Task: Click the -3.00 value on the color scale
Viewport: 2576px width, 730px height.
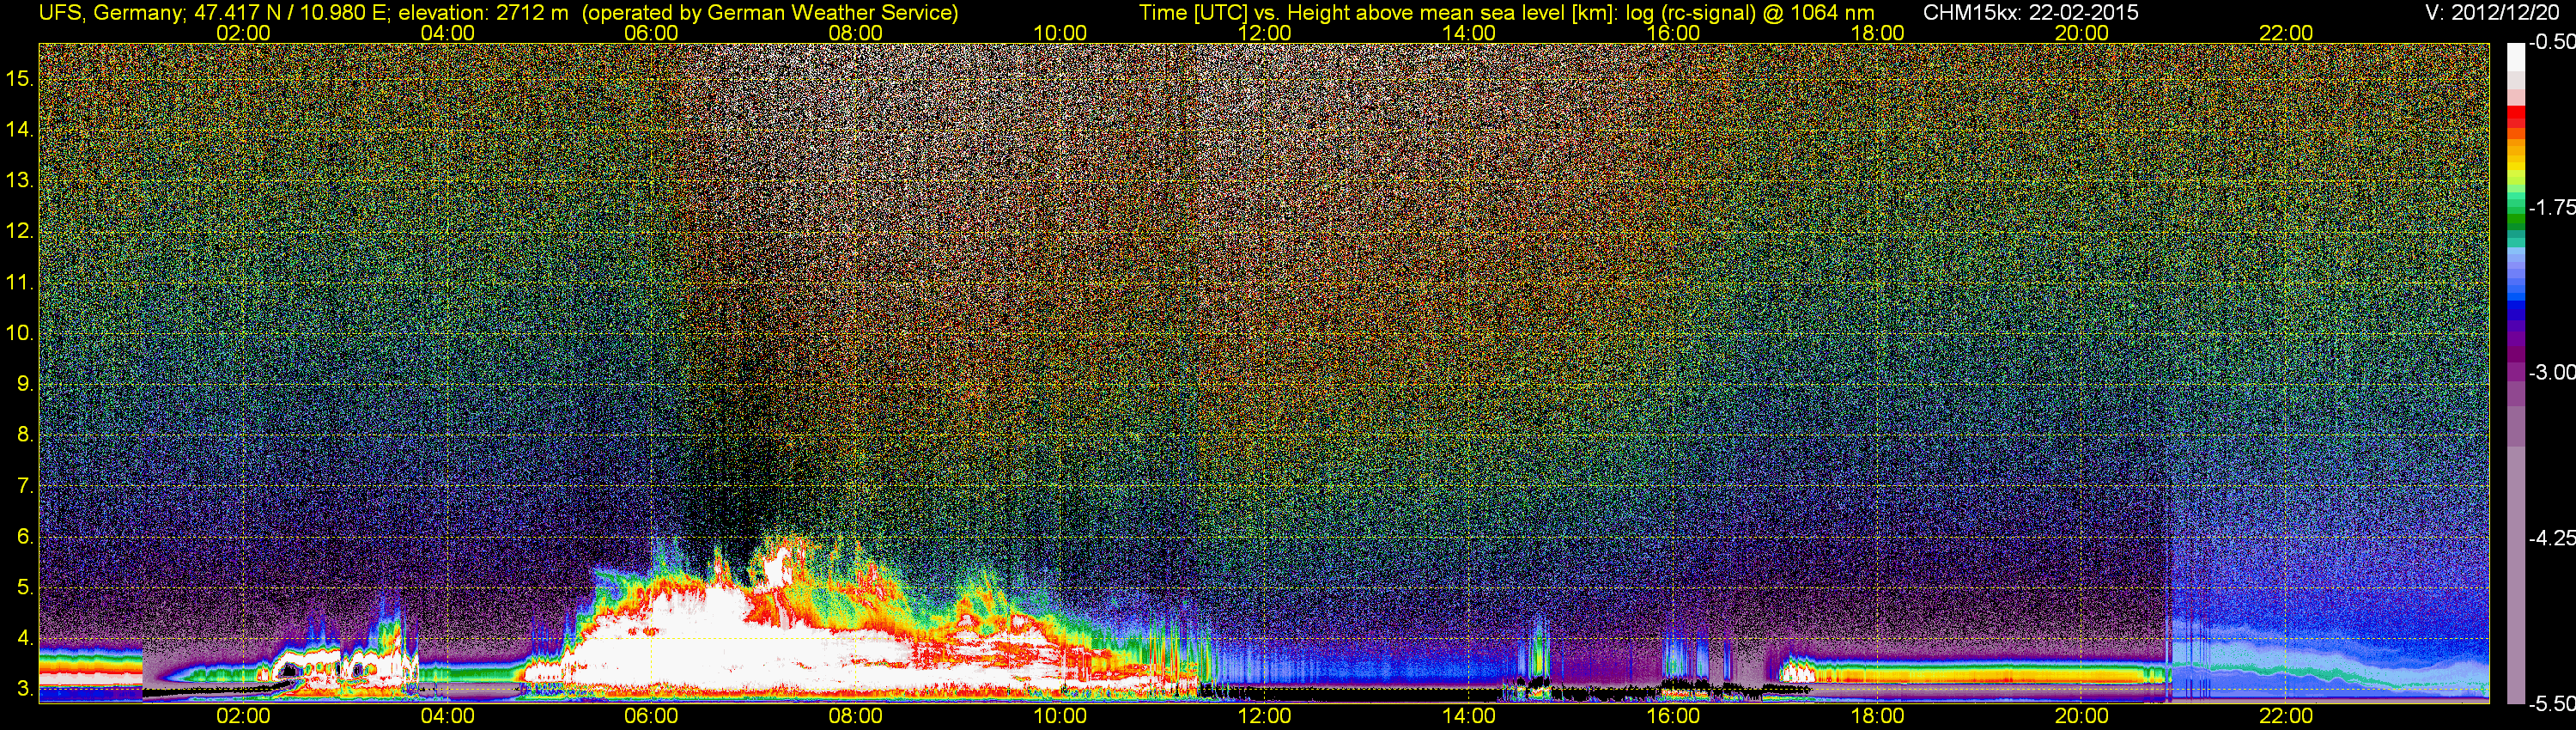Action: tap(2552, 372)
